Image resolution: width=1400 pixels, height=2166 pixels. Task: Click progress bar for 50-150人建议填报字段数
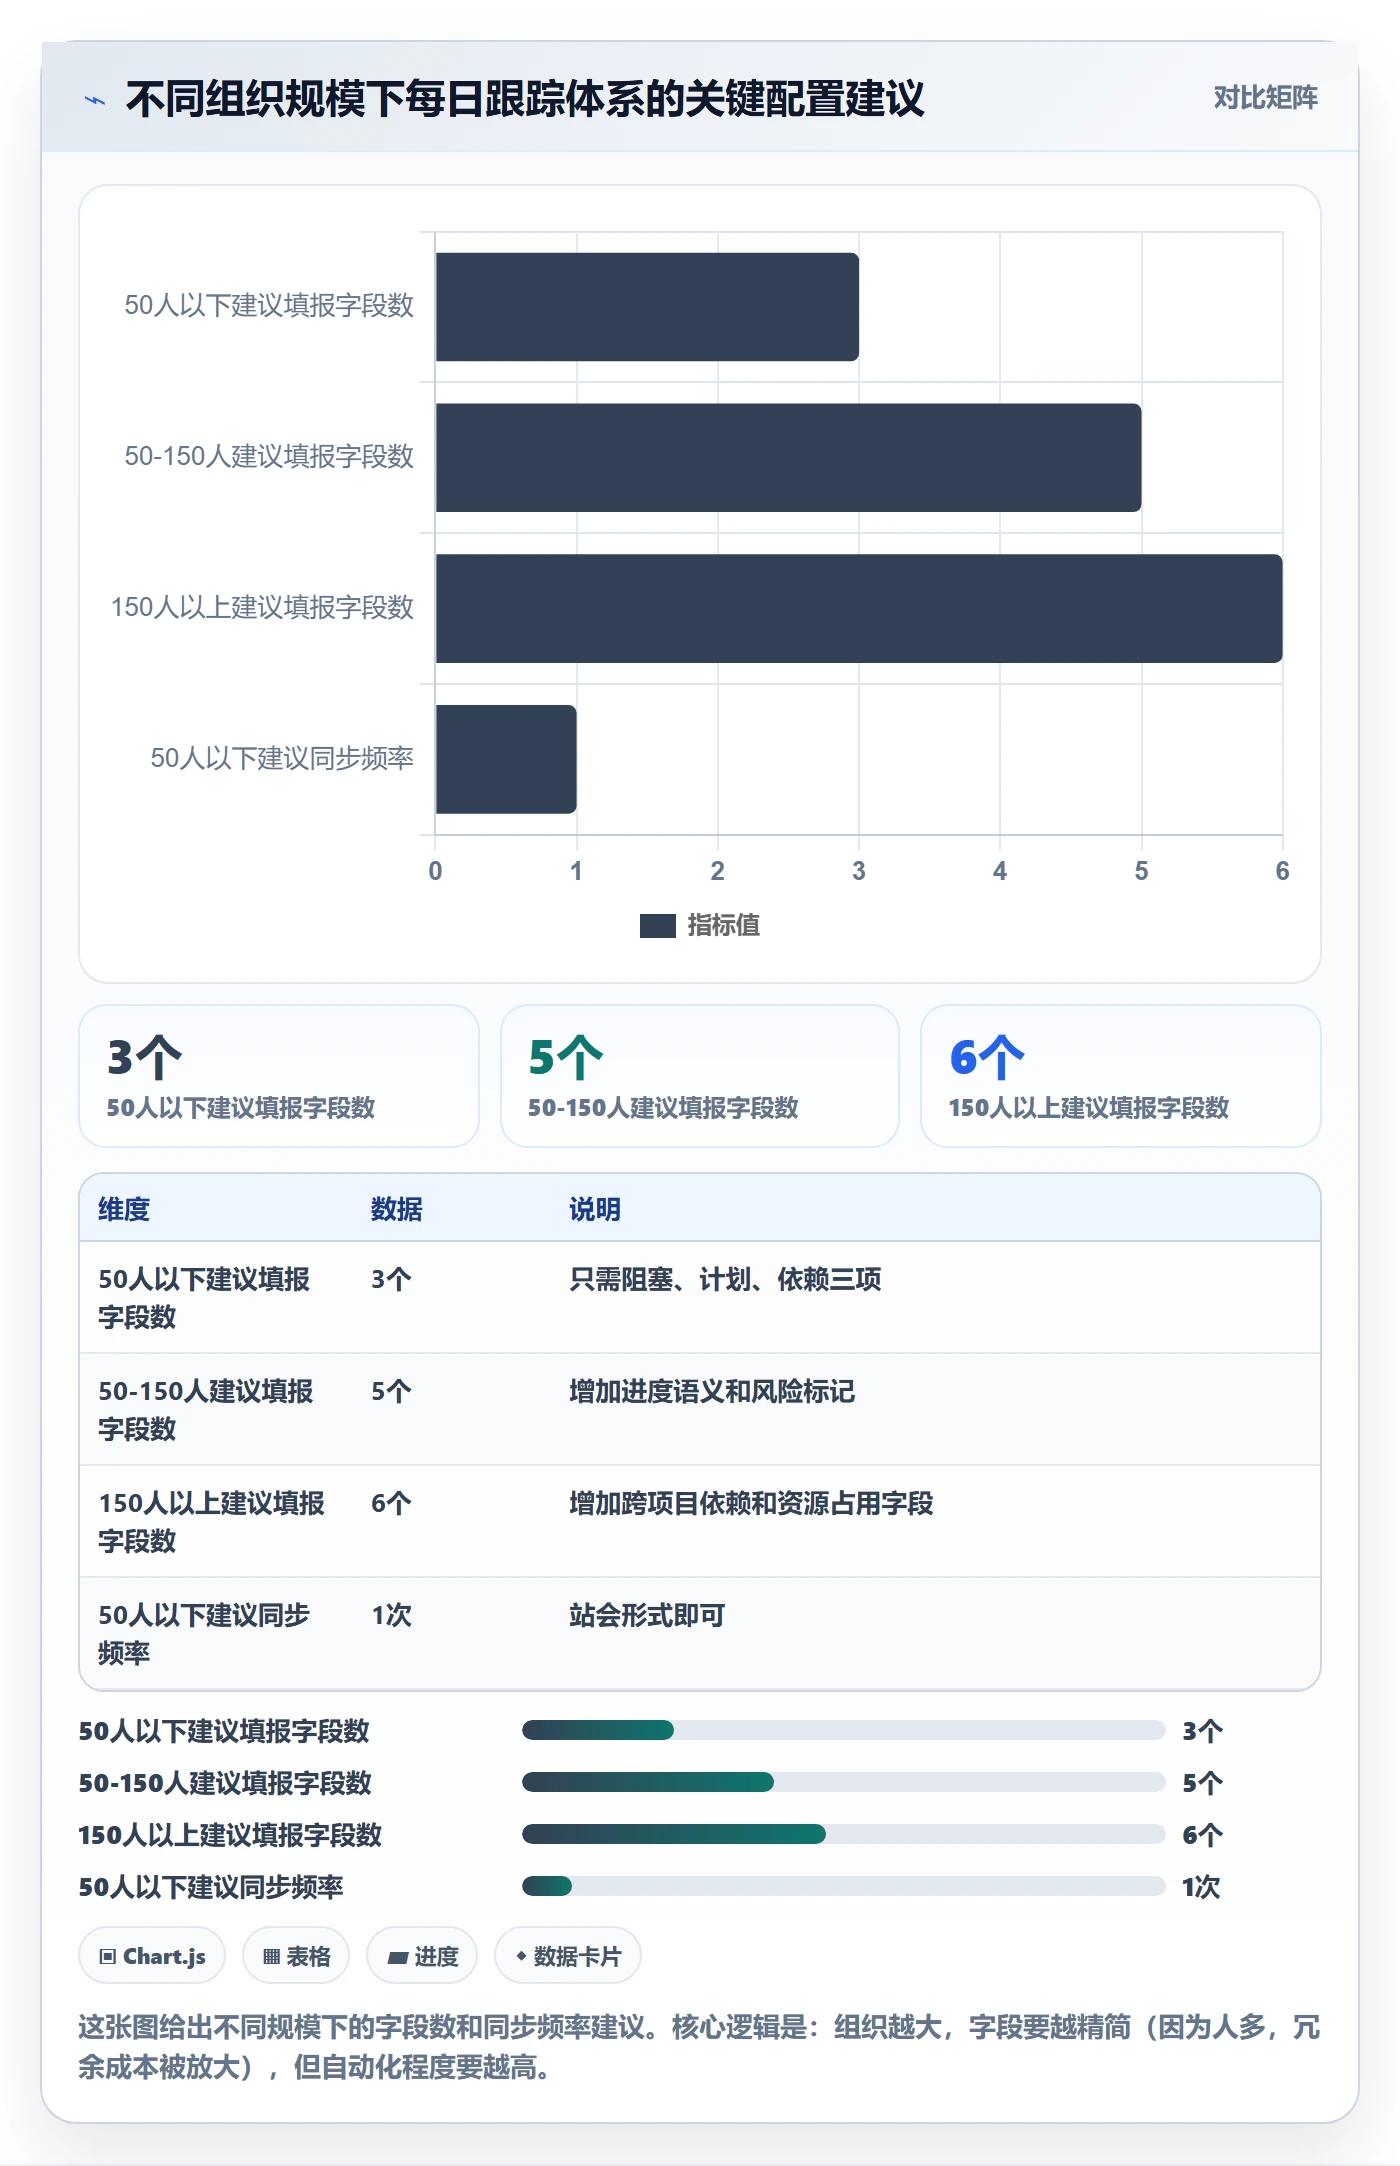[843, 1782]
